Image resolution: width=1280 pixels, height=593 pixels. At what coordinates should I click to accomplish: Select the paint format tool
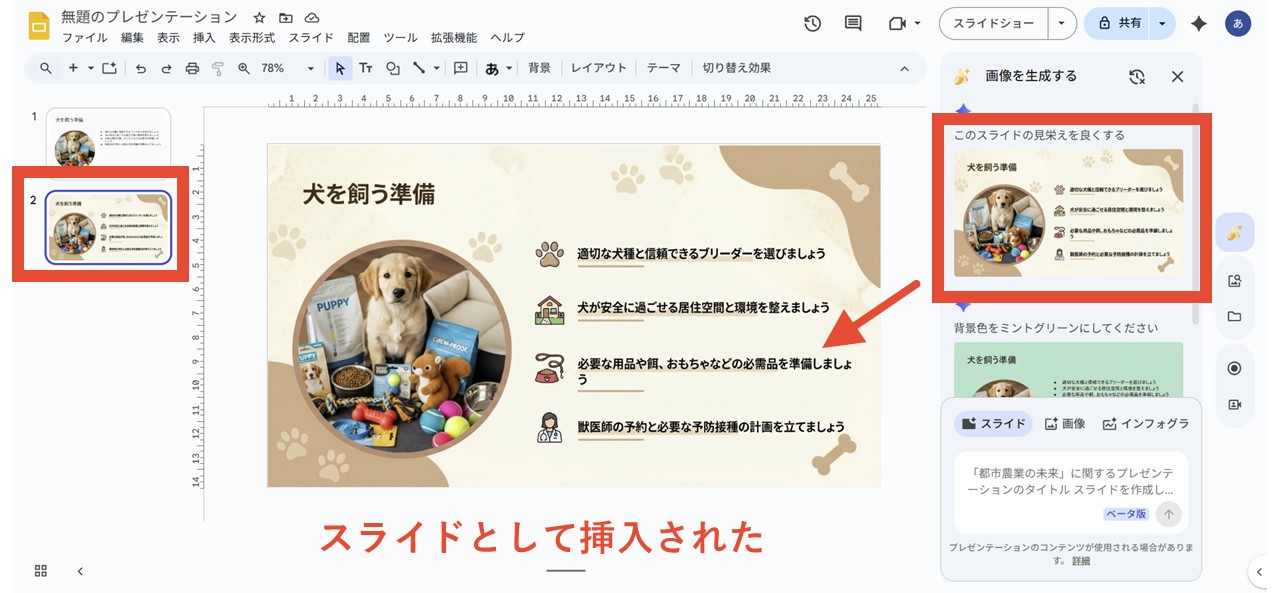click(x=216, y=68)
